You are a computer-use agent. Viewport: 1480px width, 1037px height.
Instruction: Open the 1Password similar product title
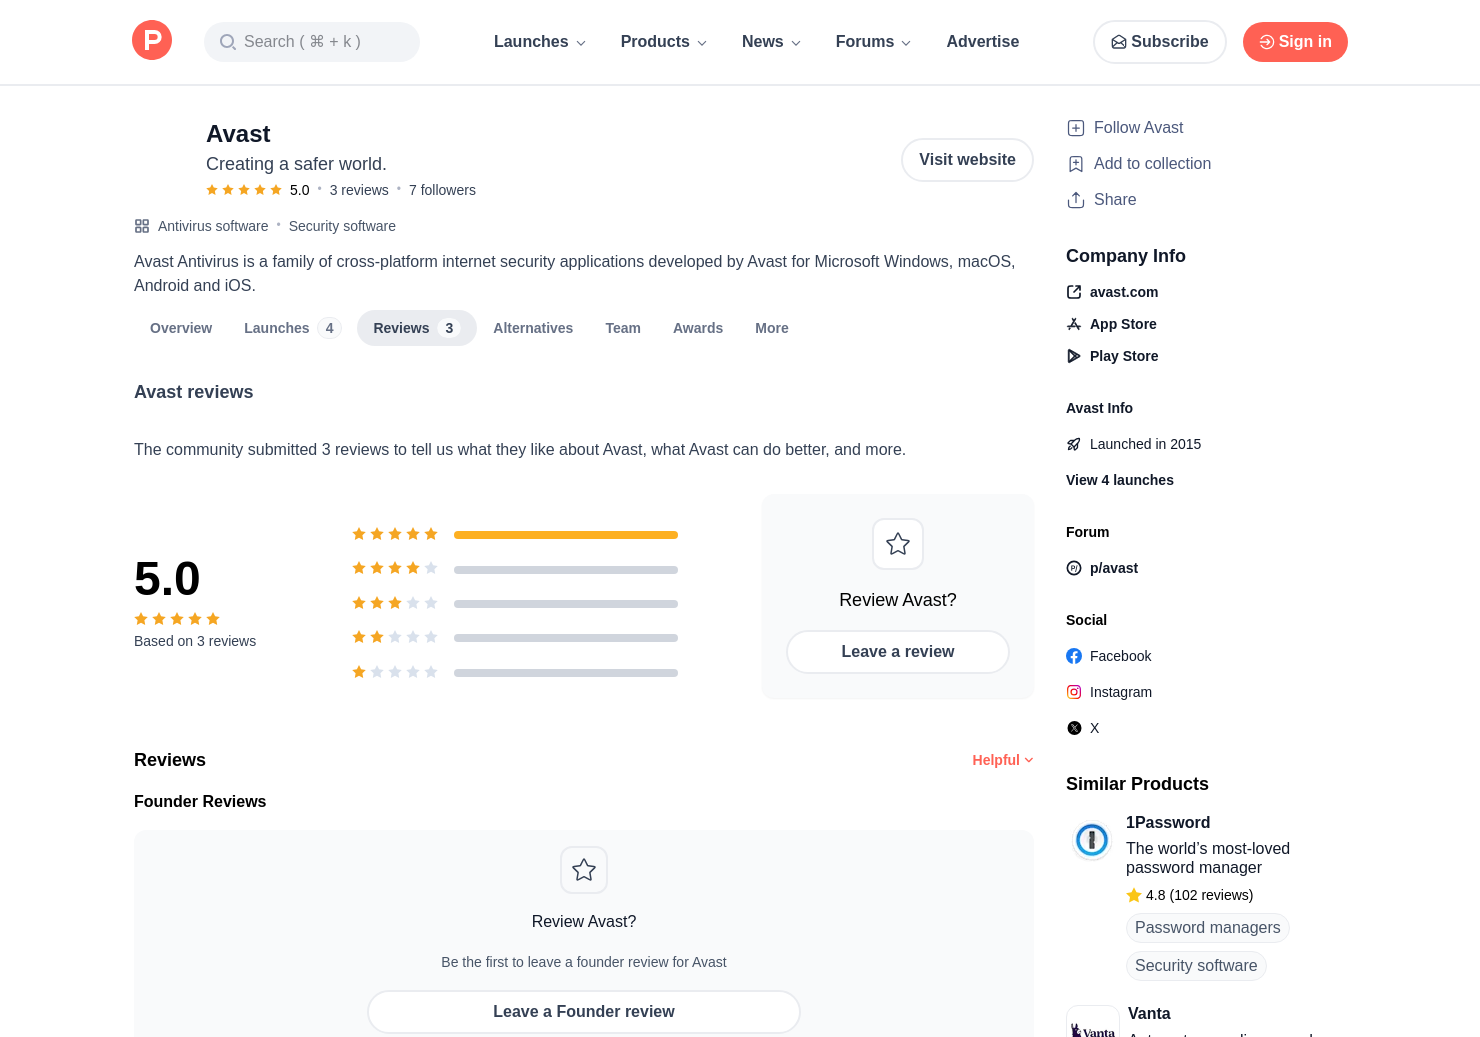pyautogui.click(x=1168, y=823)
